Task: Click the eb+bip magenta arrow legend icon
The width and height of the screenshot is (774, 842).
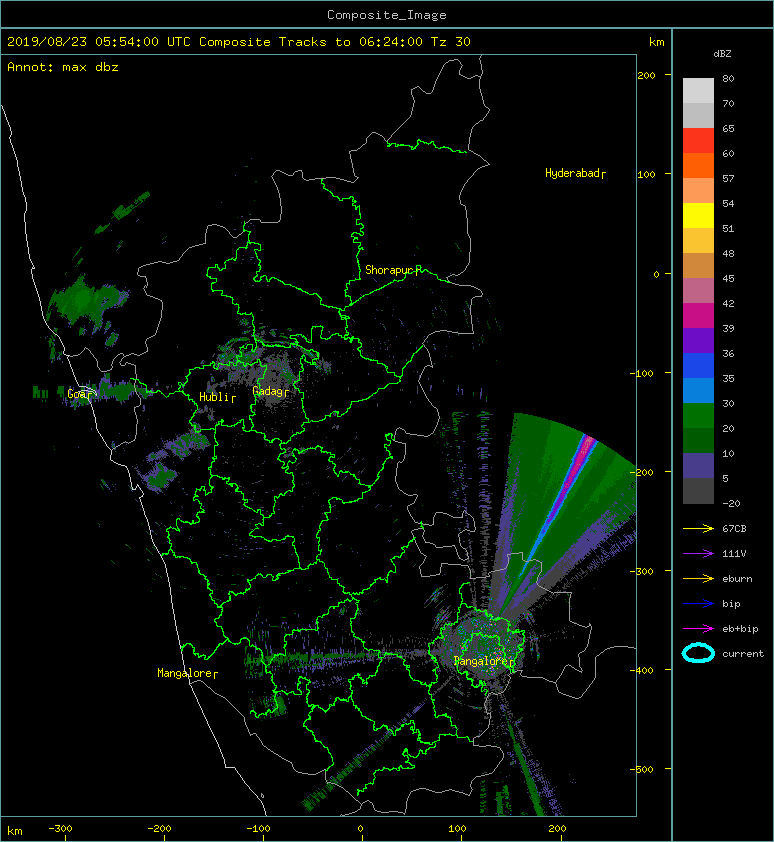Action: [698, 628]
